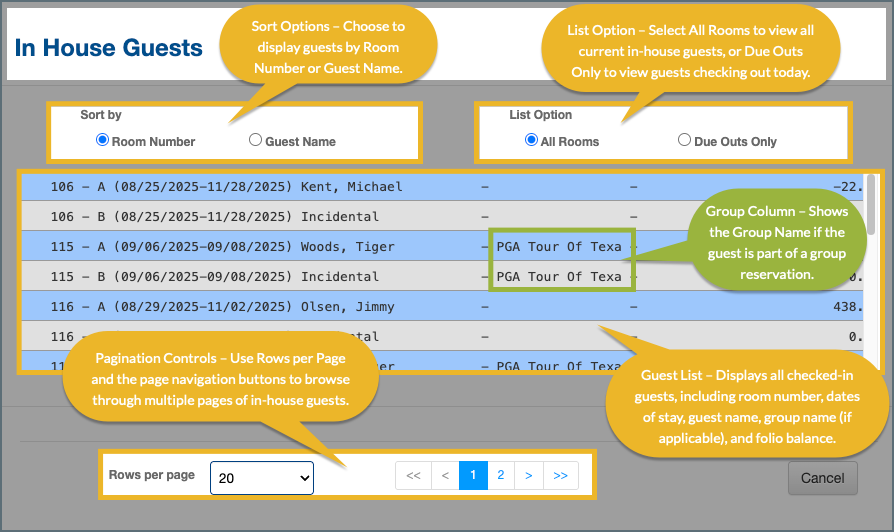Click PGA Tour Of Texa group for Woods

(559, 247)
